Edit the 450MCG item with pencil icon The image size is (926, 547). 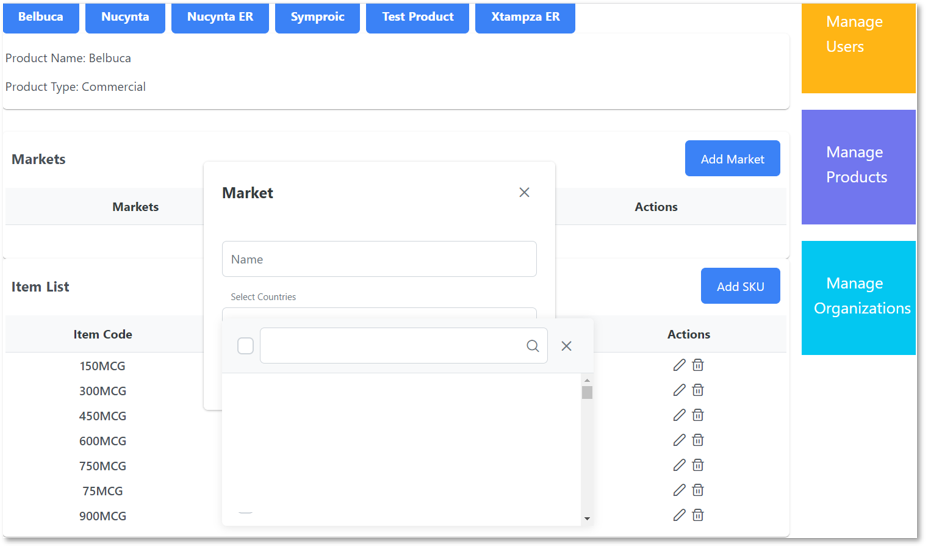coord(679,415)
